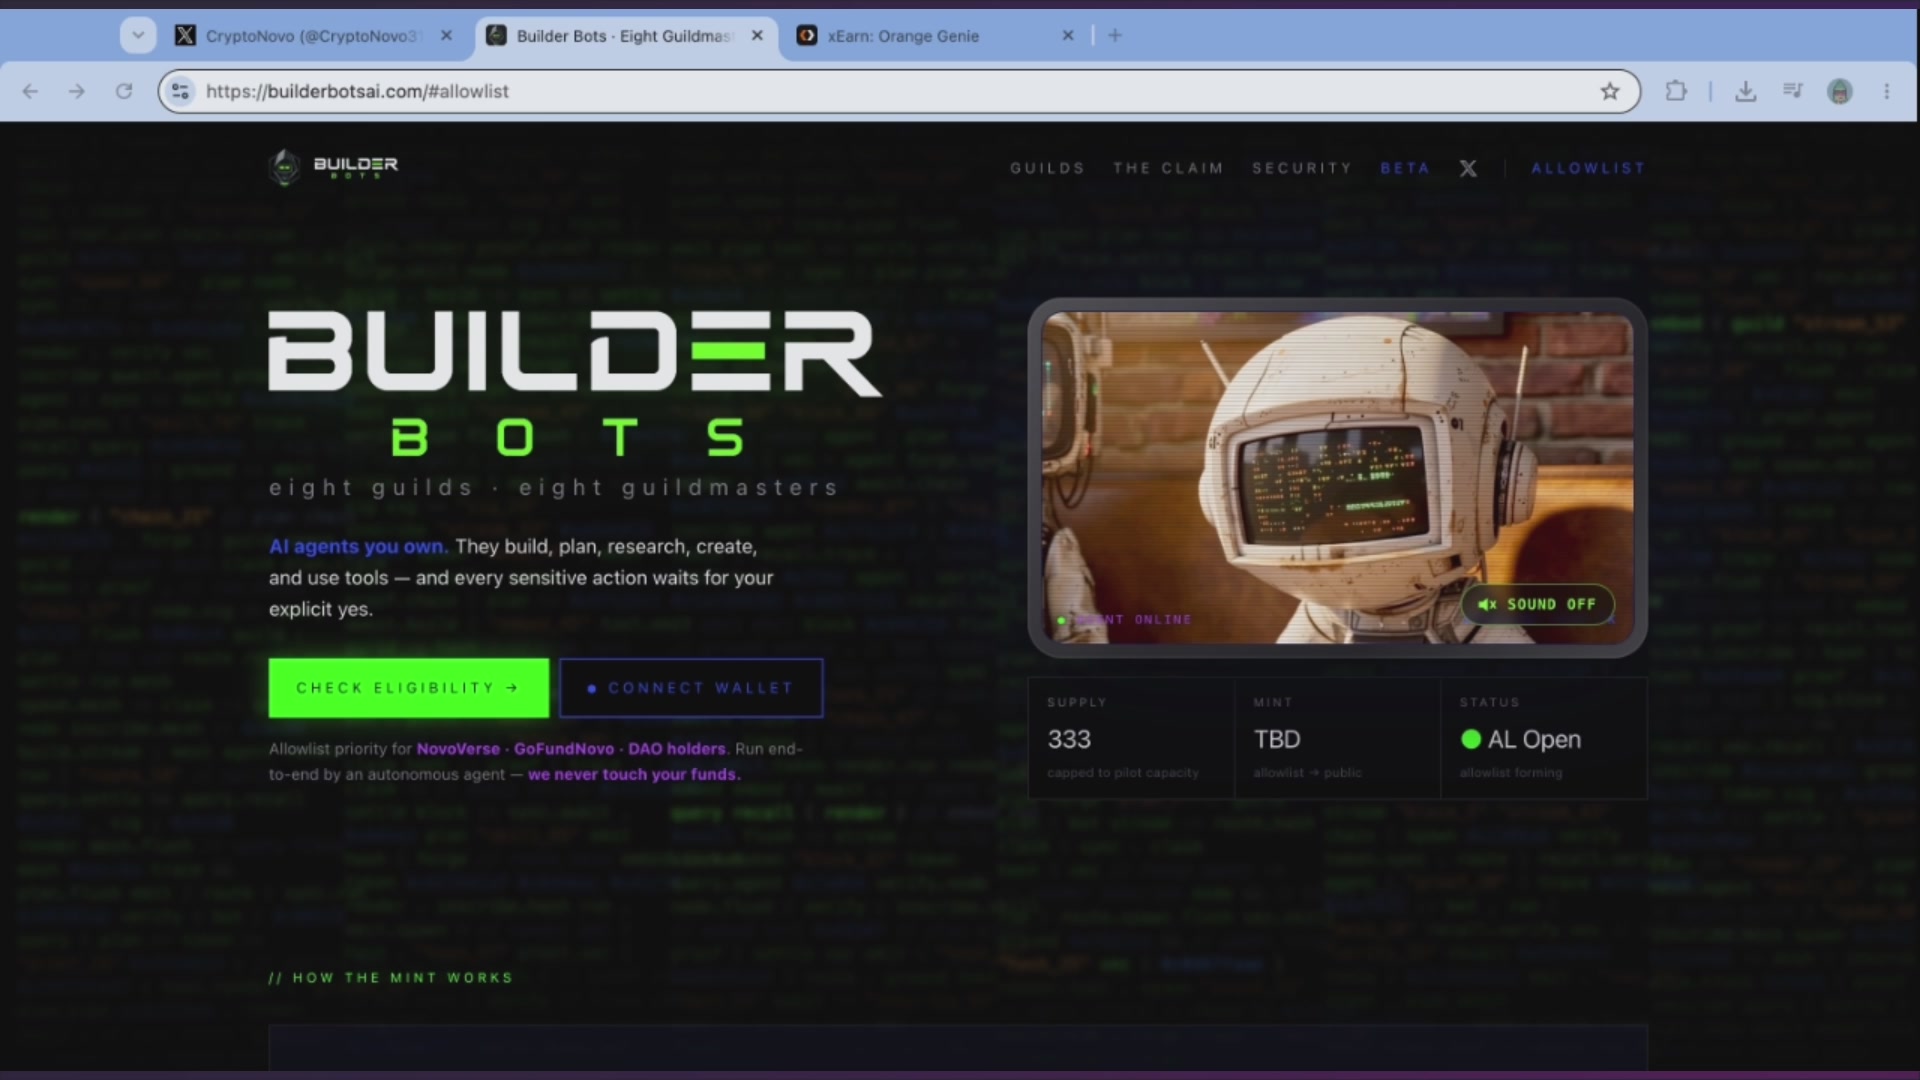Expand the tab search dropdown chevron
The width and height of the screenshot is (1920, 1080).
[138, 35]
